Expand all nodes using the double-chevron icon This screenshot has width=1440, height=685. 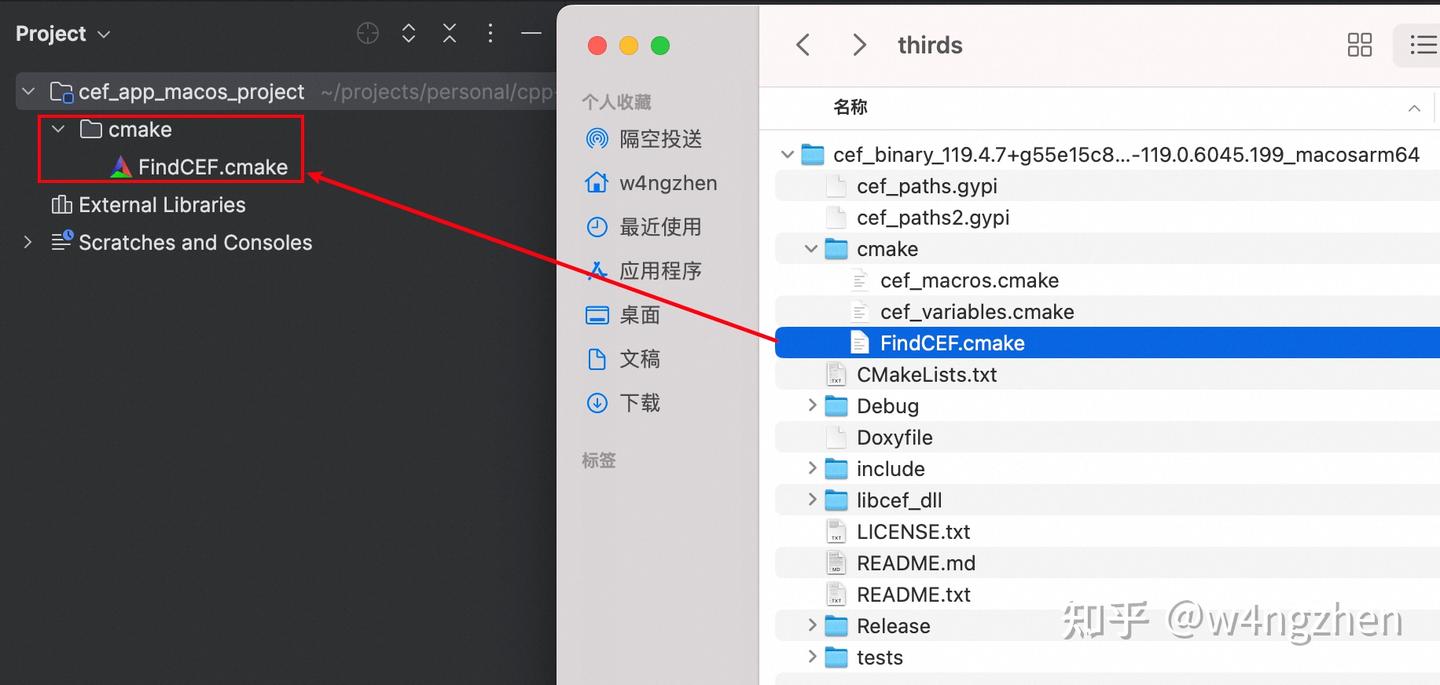pos(408,33)
